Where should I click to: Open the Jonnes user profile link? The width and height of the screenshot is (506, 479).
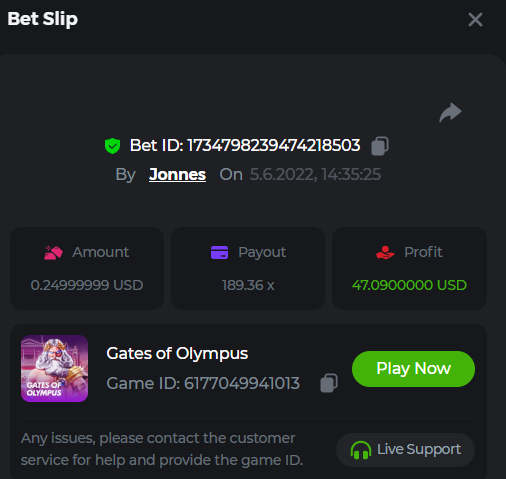click(x=177, y=174)
